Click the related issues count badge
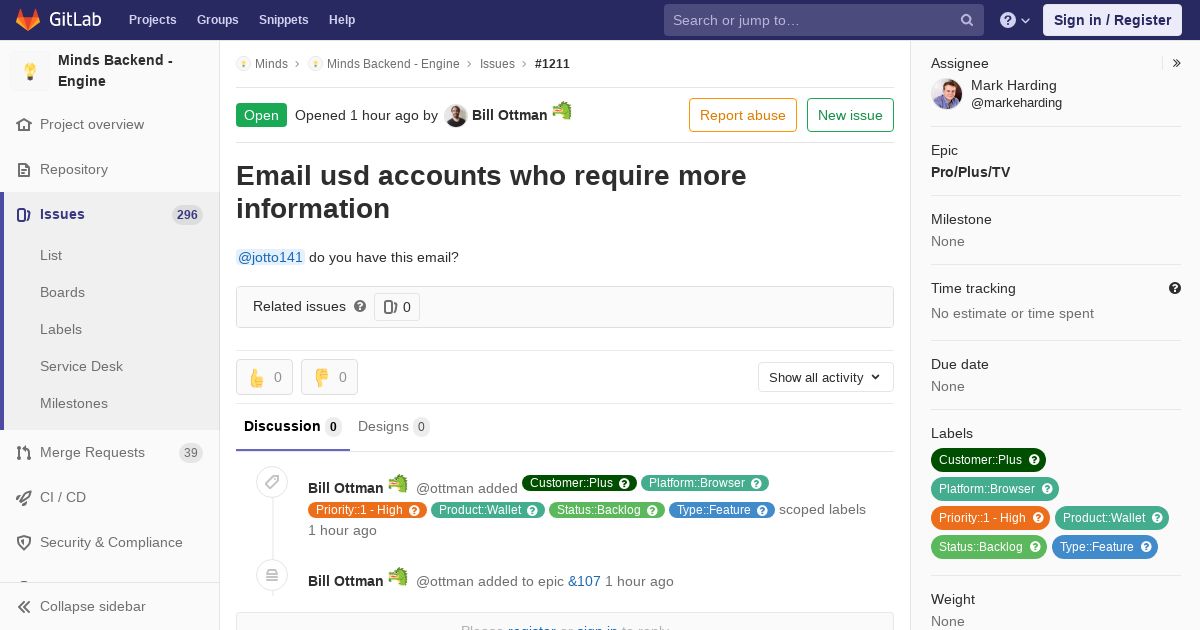This screenshot has height=630, width=1200. tap(397, 307)
